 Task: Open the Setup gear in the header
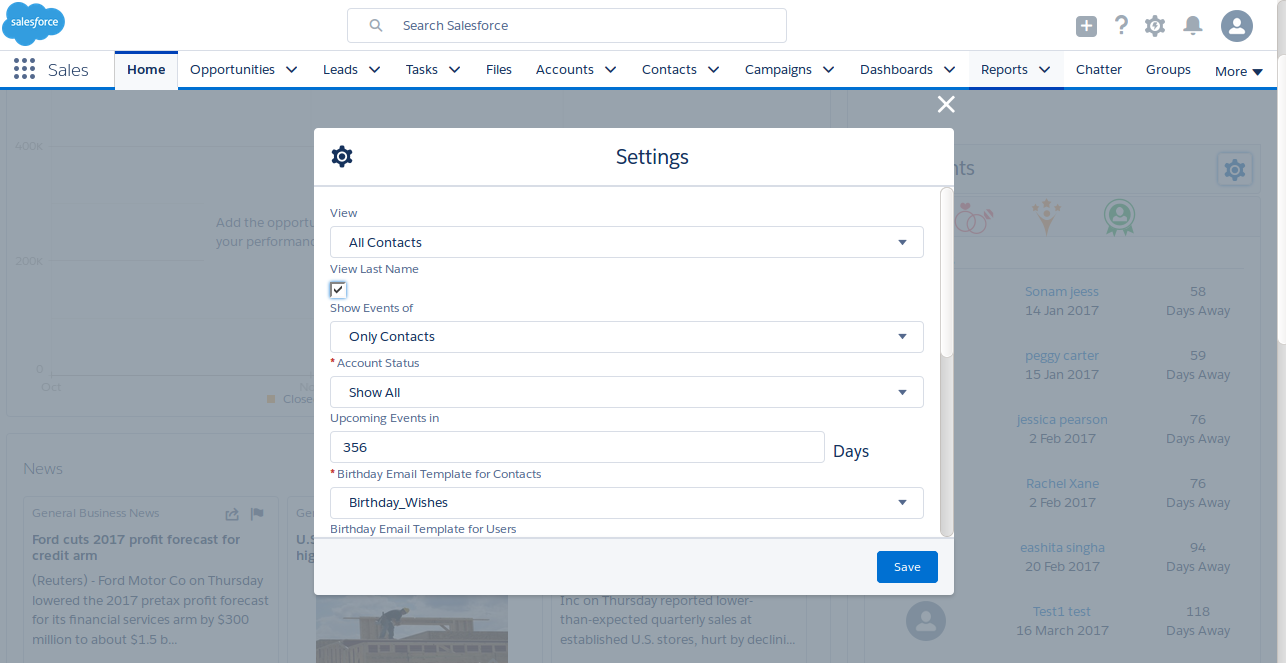[x=1155, y=26]
